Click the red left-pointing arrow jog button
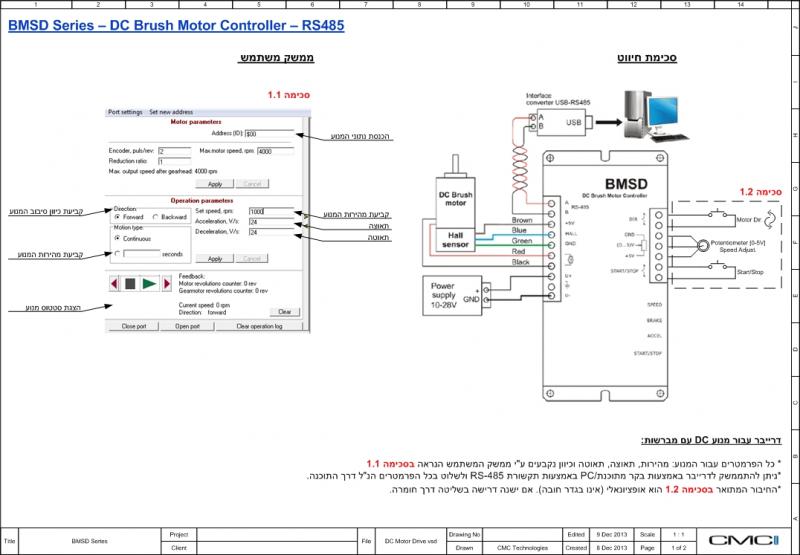The image size is (800, 555). click(x=114, y=284)
